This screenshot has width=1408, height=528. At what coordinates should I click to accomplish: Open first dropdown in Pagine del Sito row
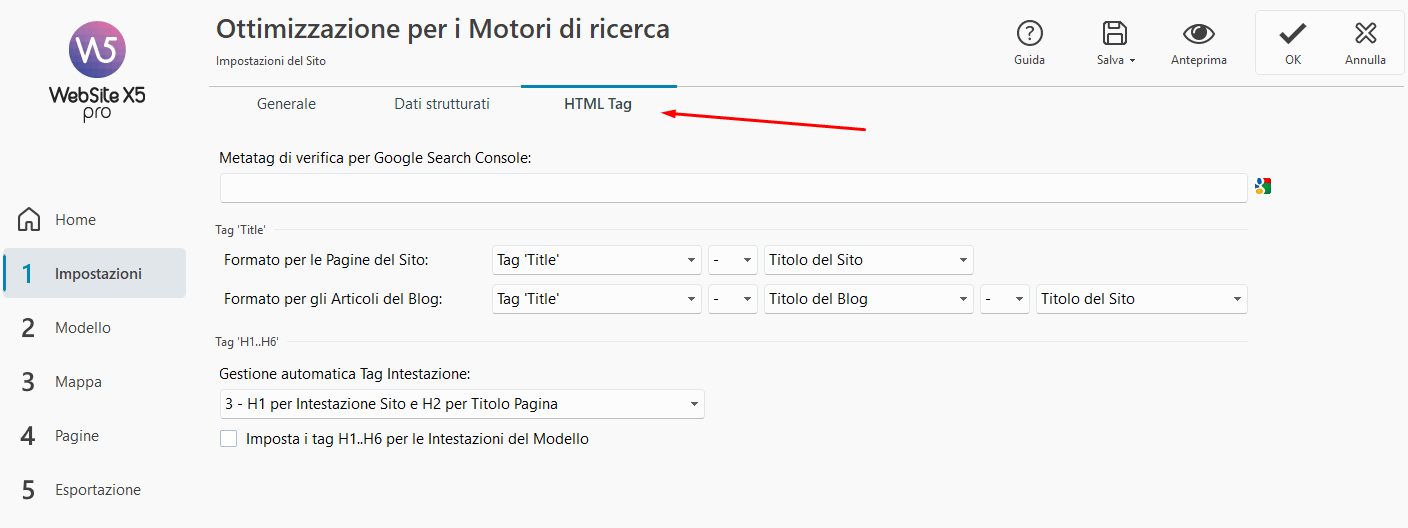[597, 260]
